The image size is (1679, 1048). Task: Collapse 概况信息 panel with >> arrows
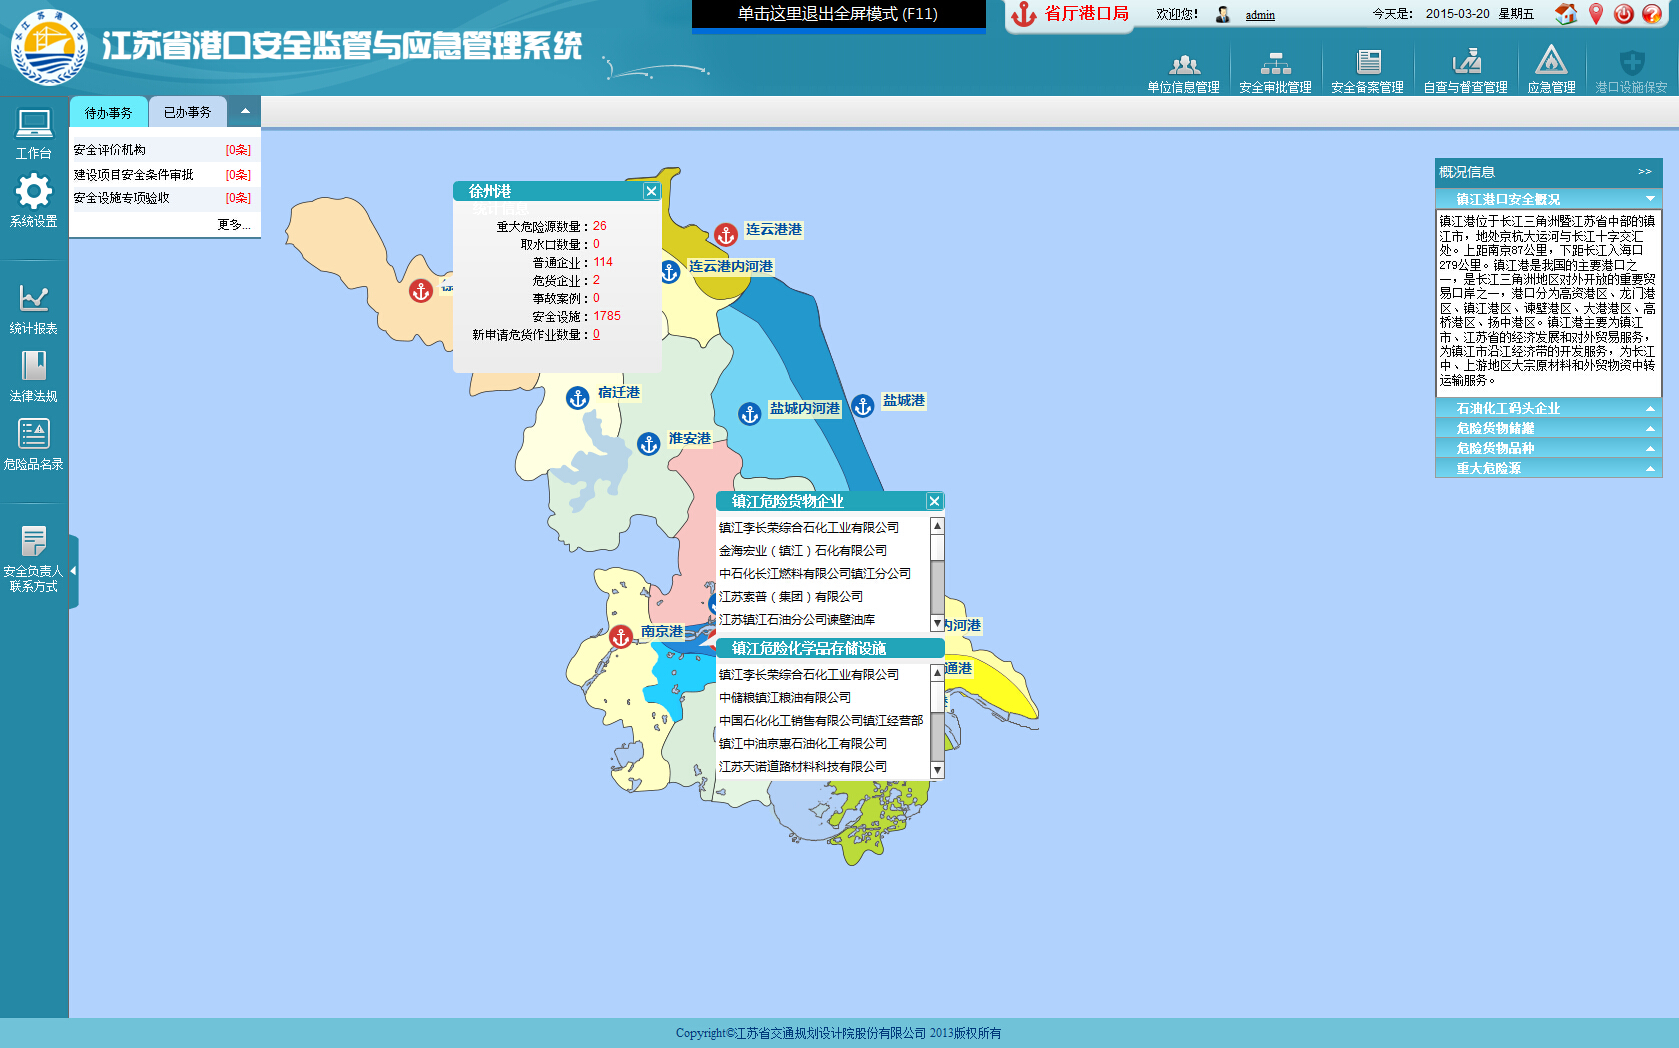coord(1644,172)
